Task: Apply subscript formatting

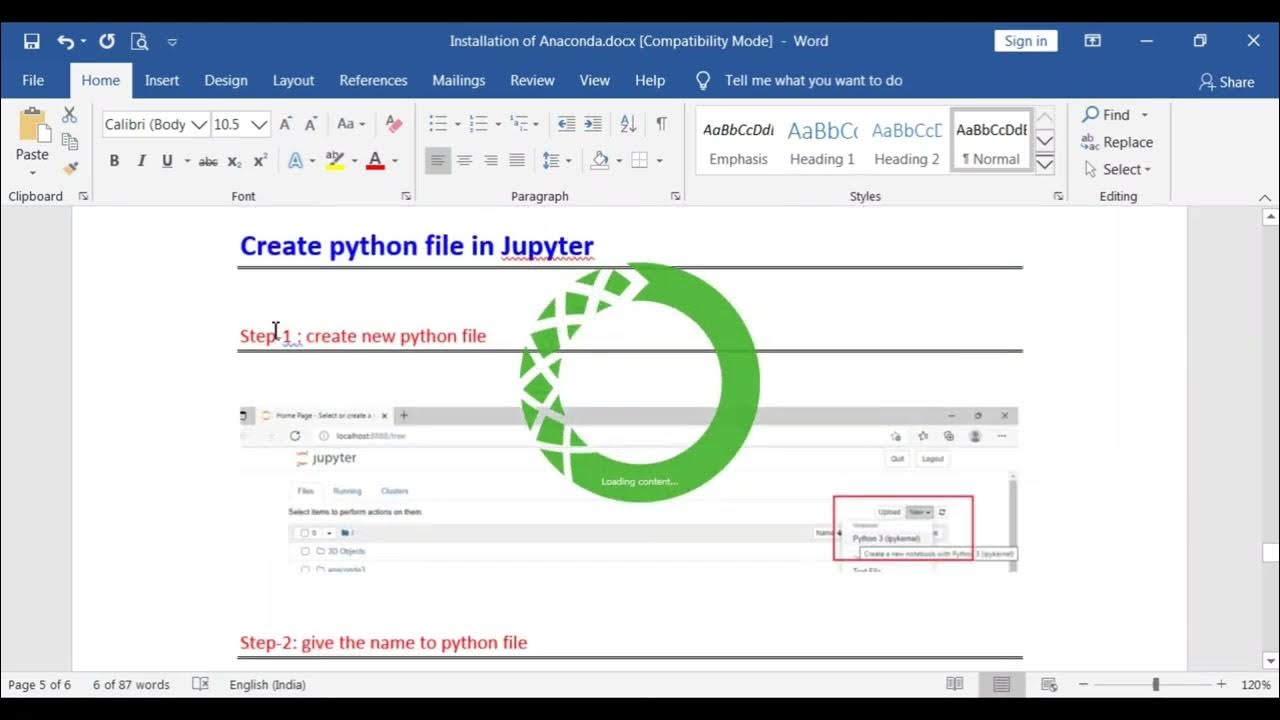Action: tap(234, 161)
